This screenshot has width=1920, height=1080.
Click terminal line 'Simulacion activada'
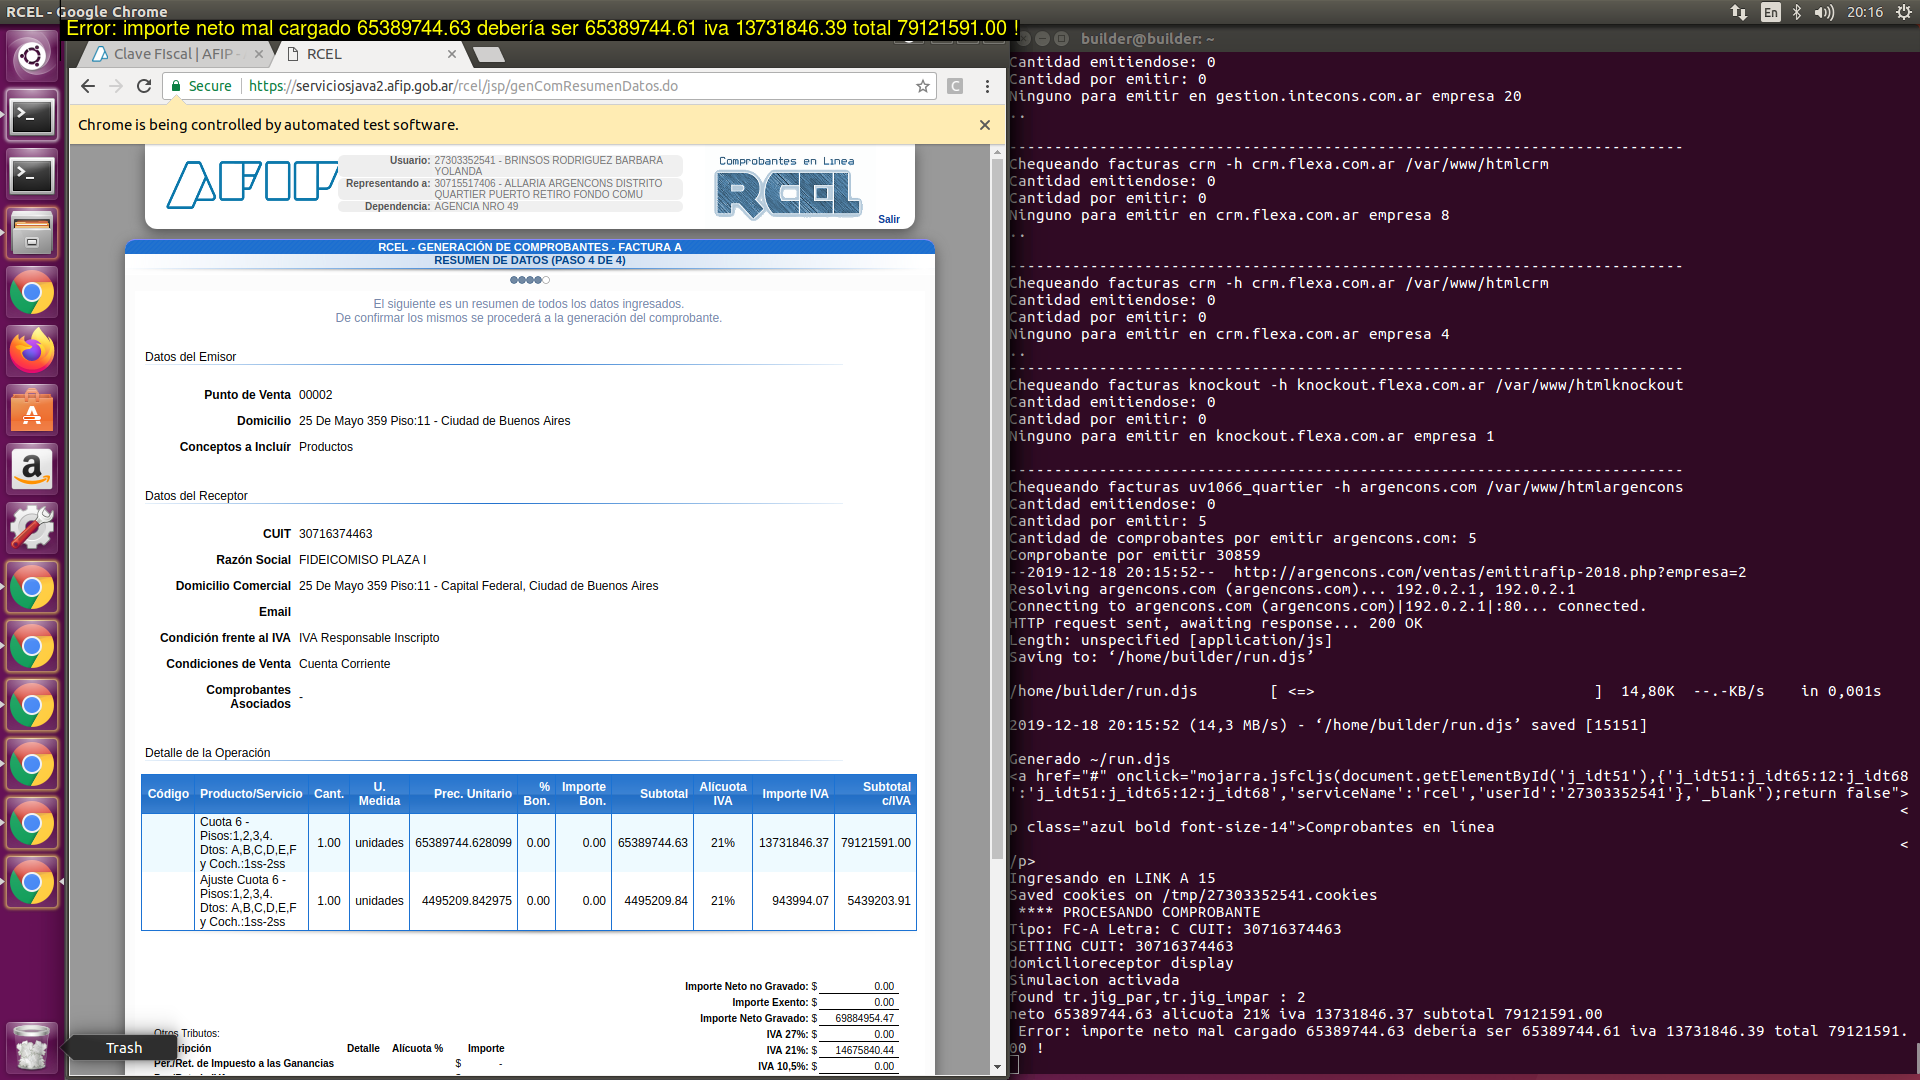[1094, 980]
